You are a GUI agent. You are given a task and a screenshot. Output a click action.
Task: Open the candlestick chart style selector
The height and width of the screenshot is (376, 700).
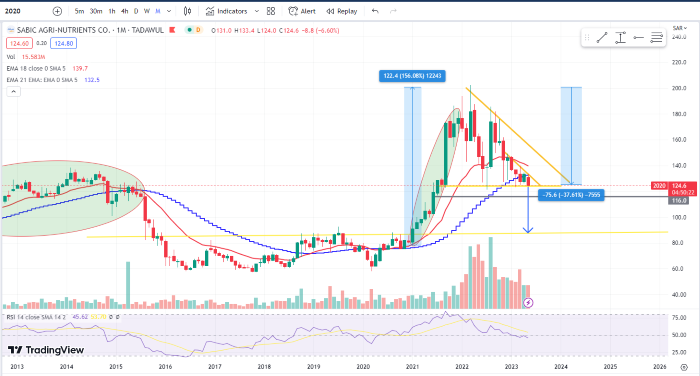[x=188, y=11]
